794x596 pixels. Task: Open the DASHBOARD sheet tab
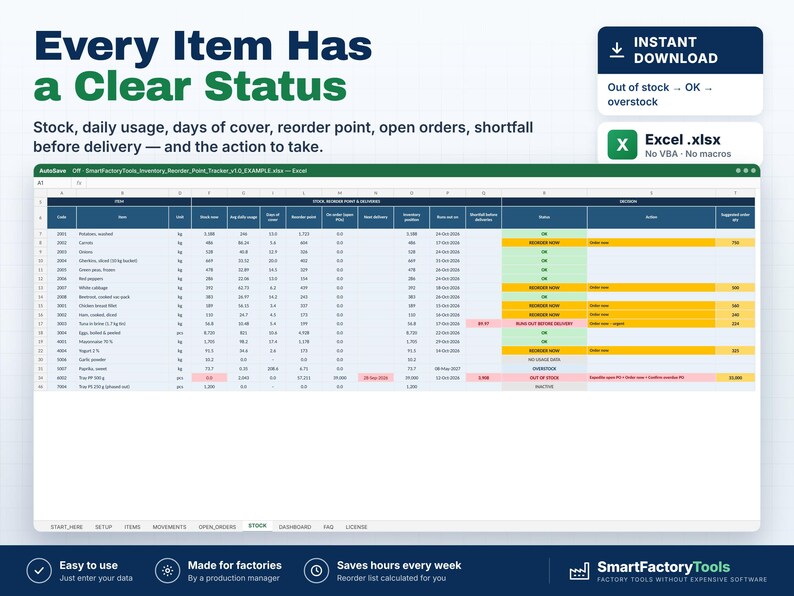click(x=295, y=527)
